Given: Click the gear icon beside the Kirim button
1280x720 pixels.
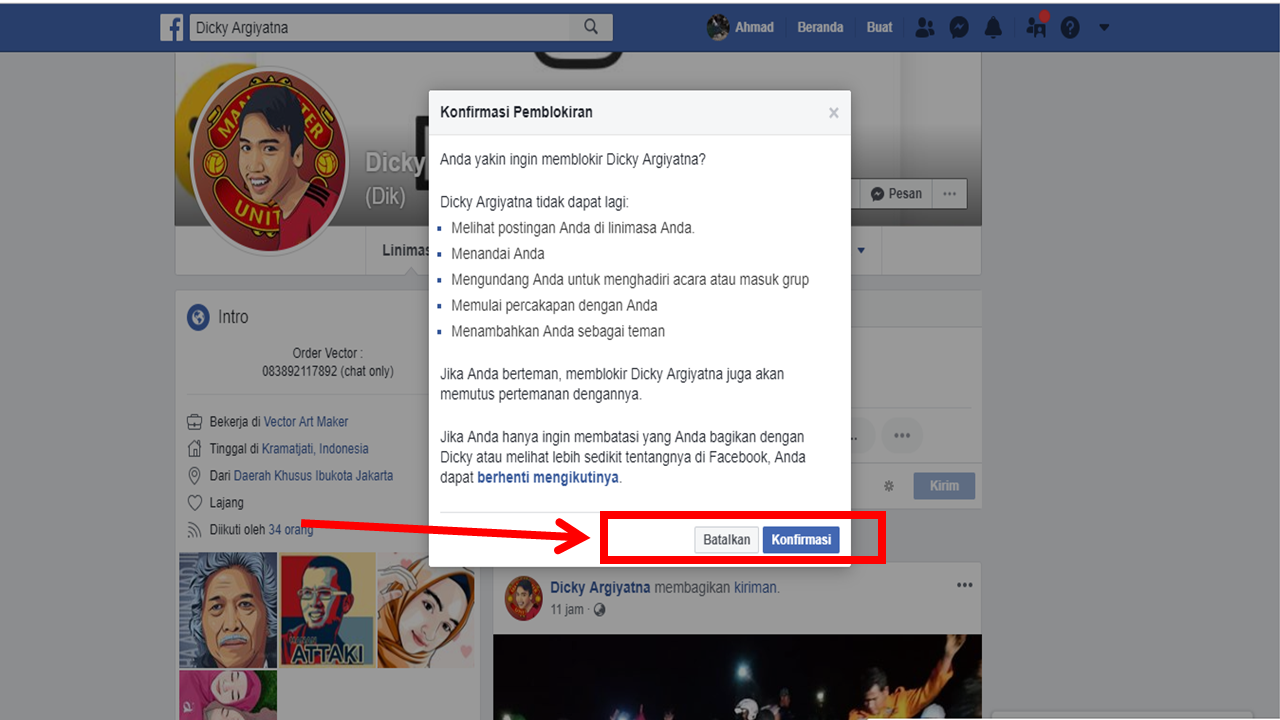Looking at the screenshot, I should point(888,484).
